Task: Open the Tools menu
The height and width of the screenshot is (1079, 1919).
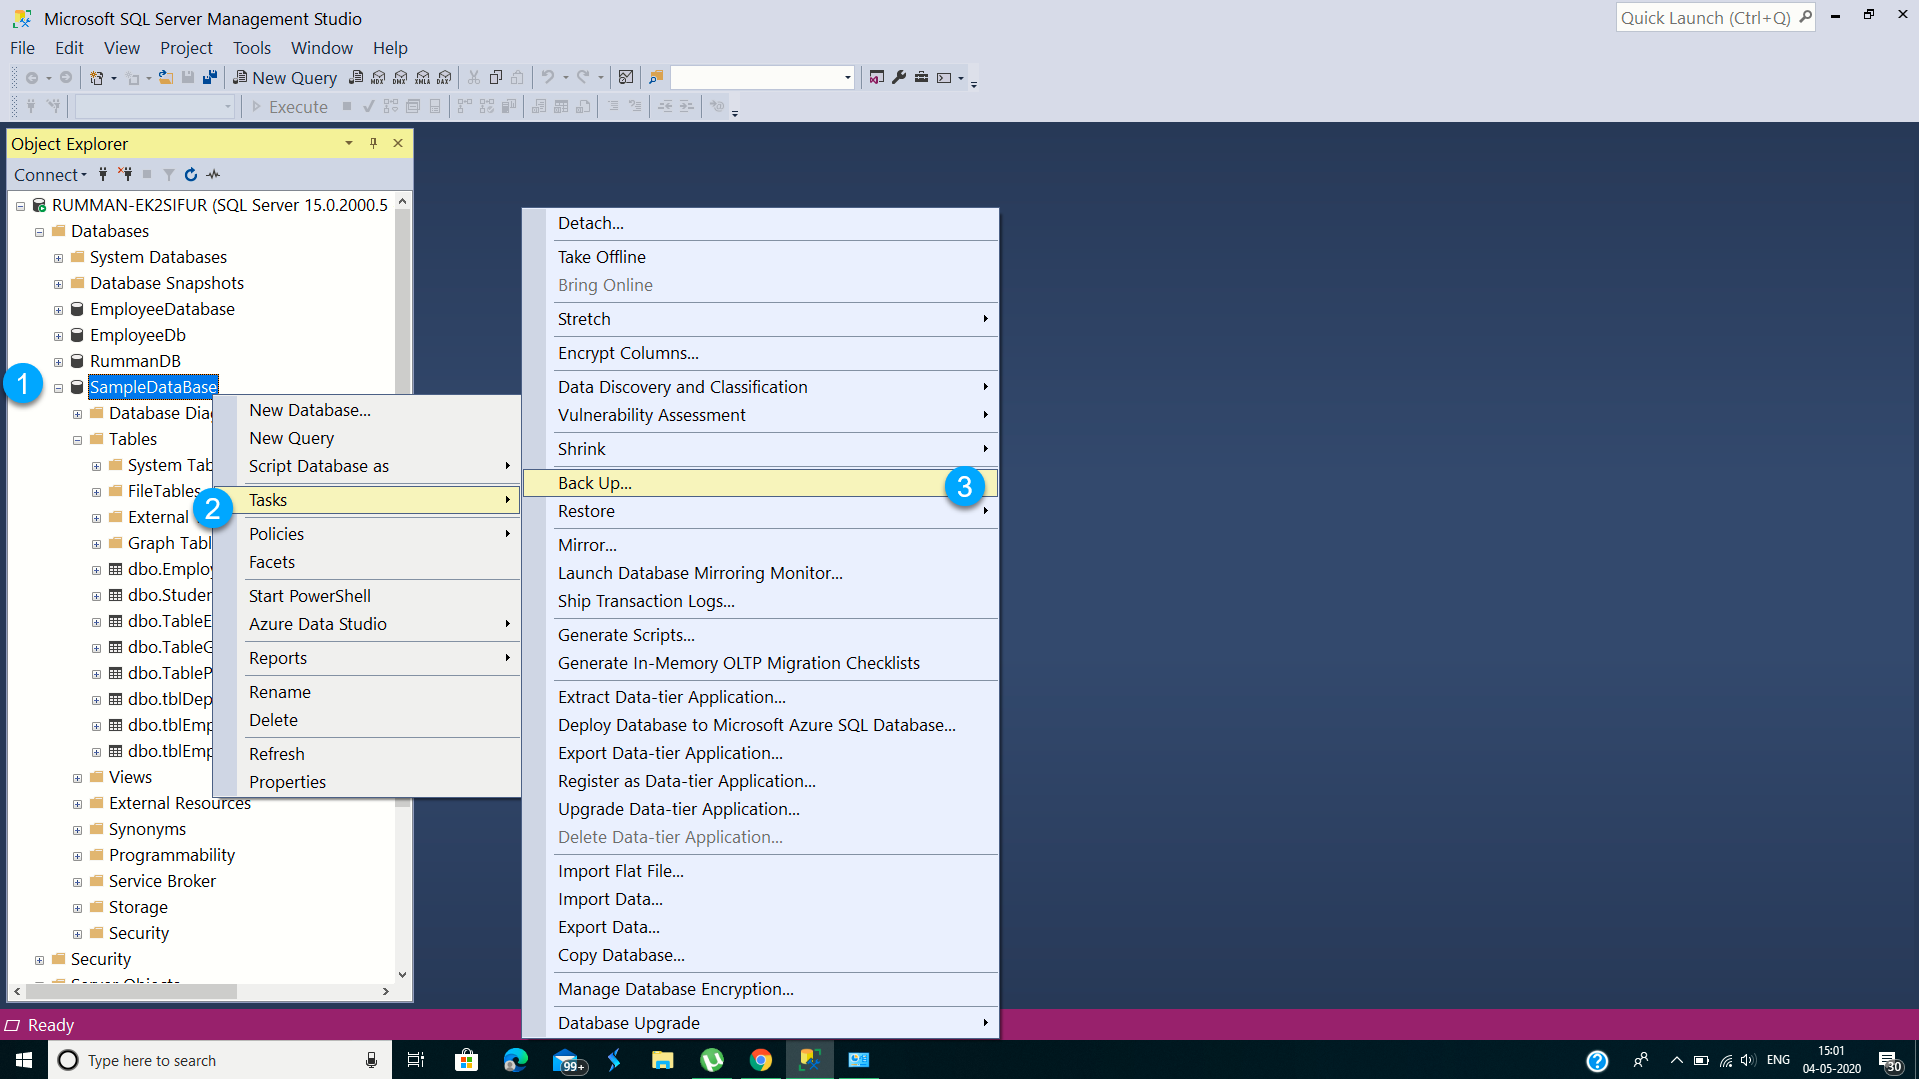Action: 251,47
